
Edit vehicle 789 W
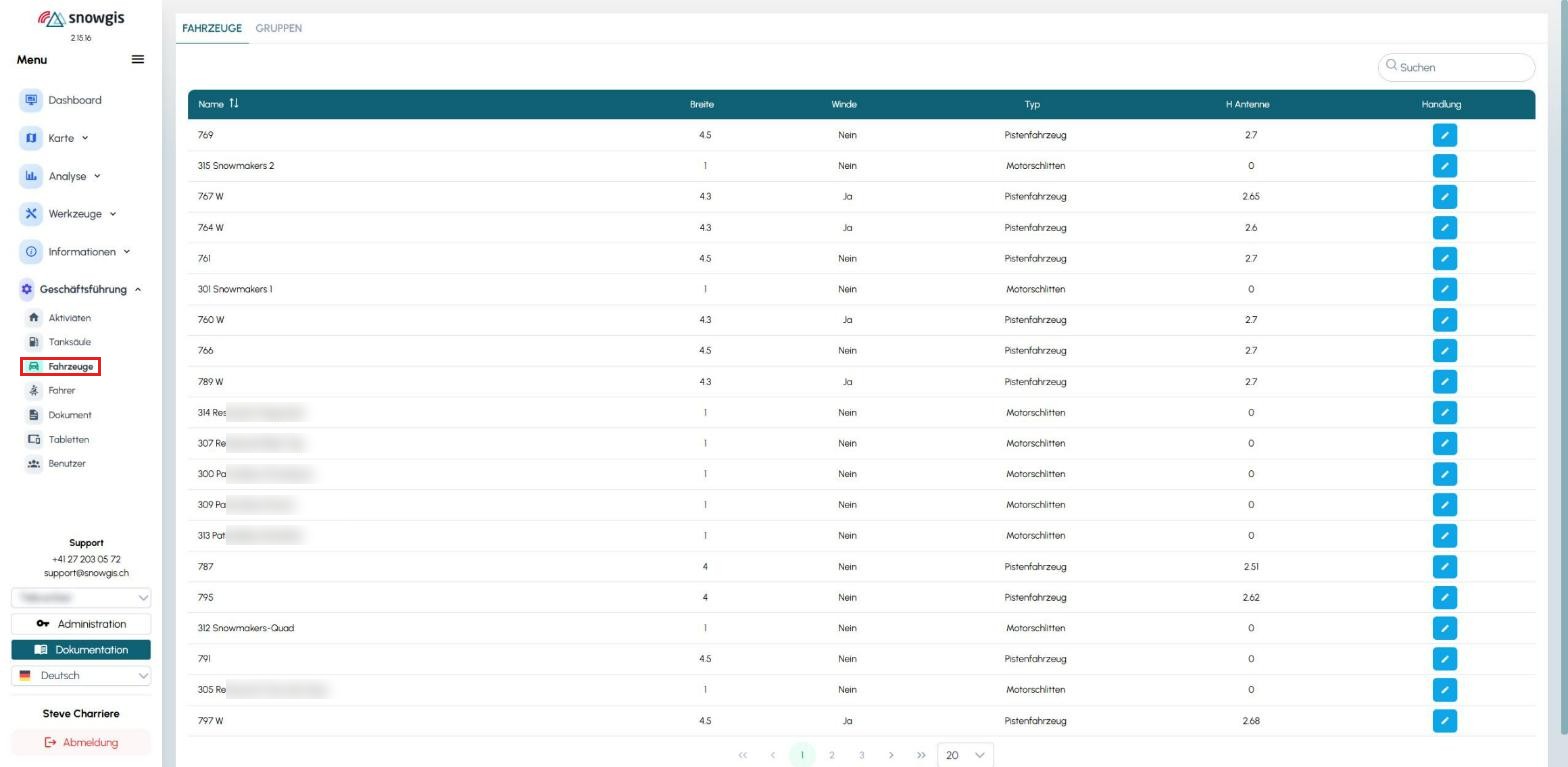coord(1444,382)
